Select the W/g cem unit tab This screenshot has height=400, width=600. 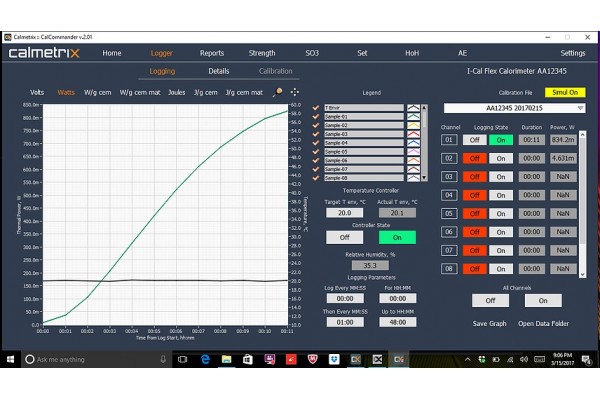(98, 92)
